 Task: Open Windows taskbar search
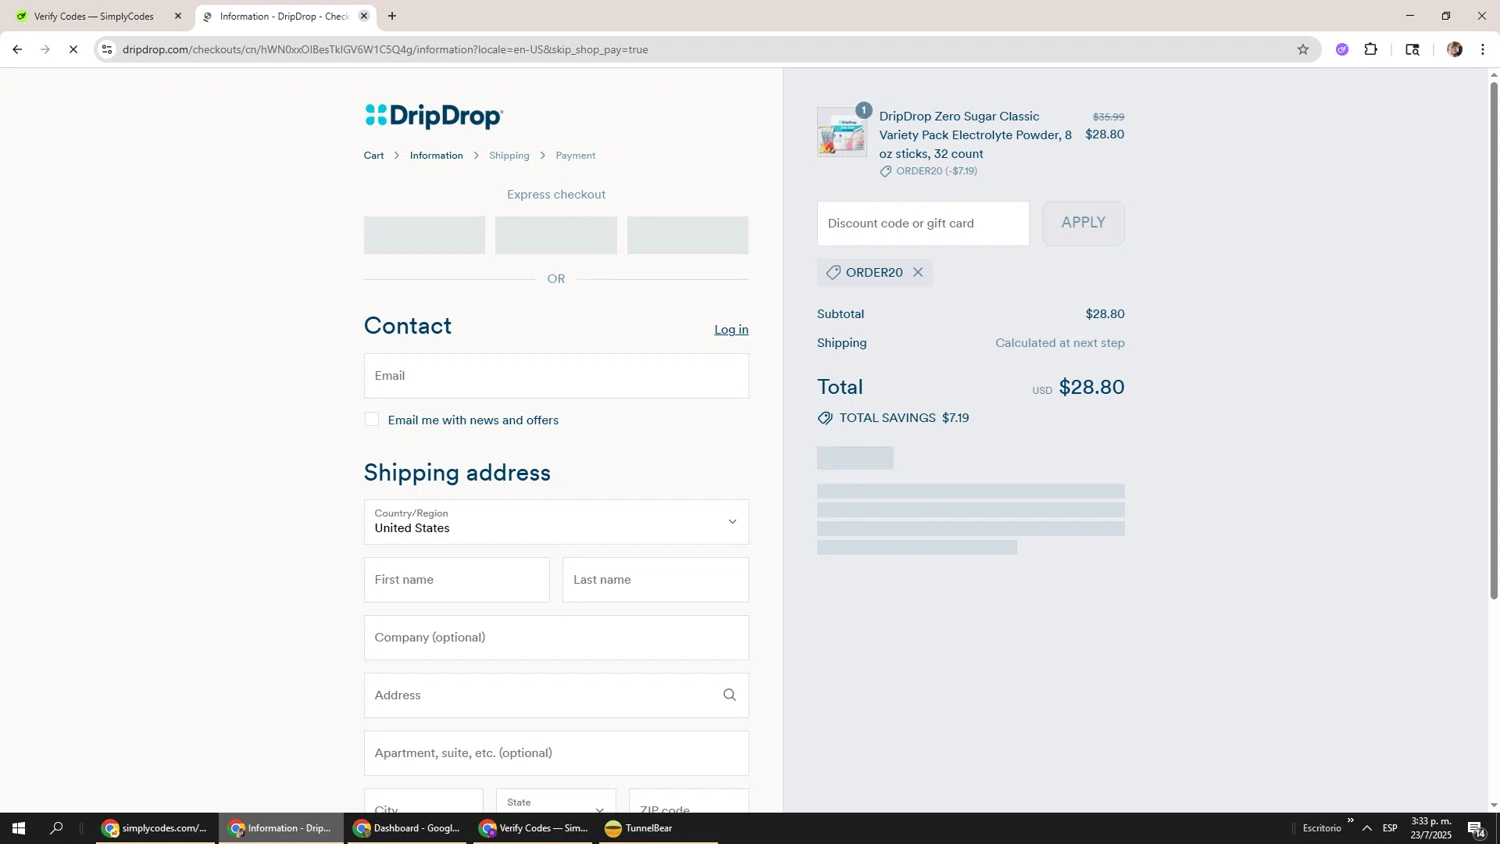pyautogui.click(x=56, y=828)
